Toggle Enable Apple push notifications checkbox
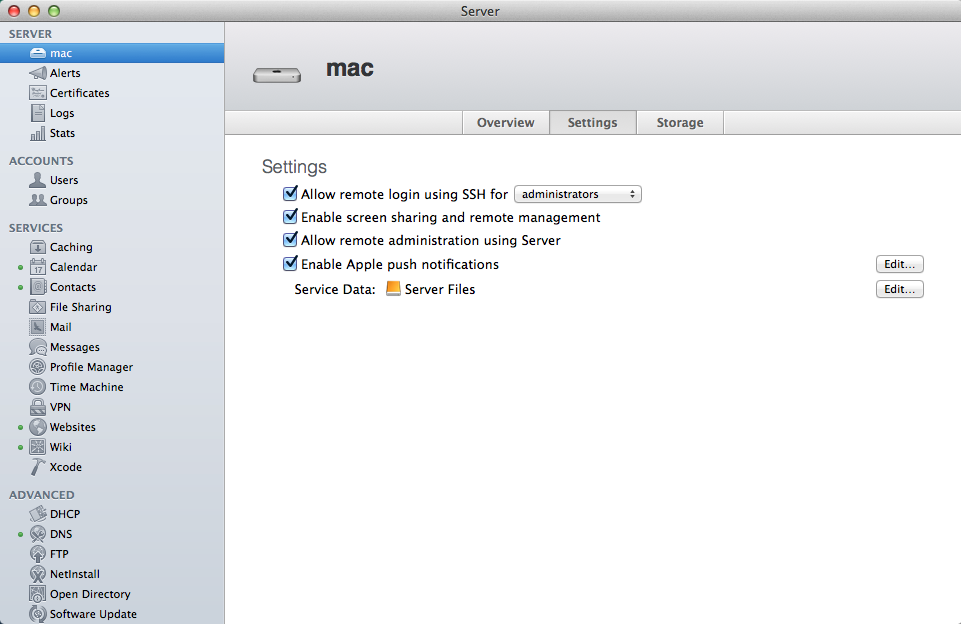961x624 pixels. [291, 264]
